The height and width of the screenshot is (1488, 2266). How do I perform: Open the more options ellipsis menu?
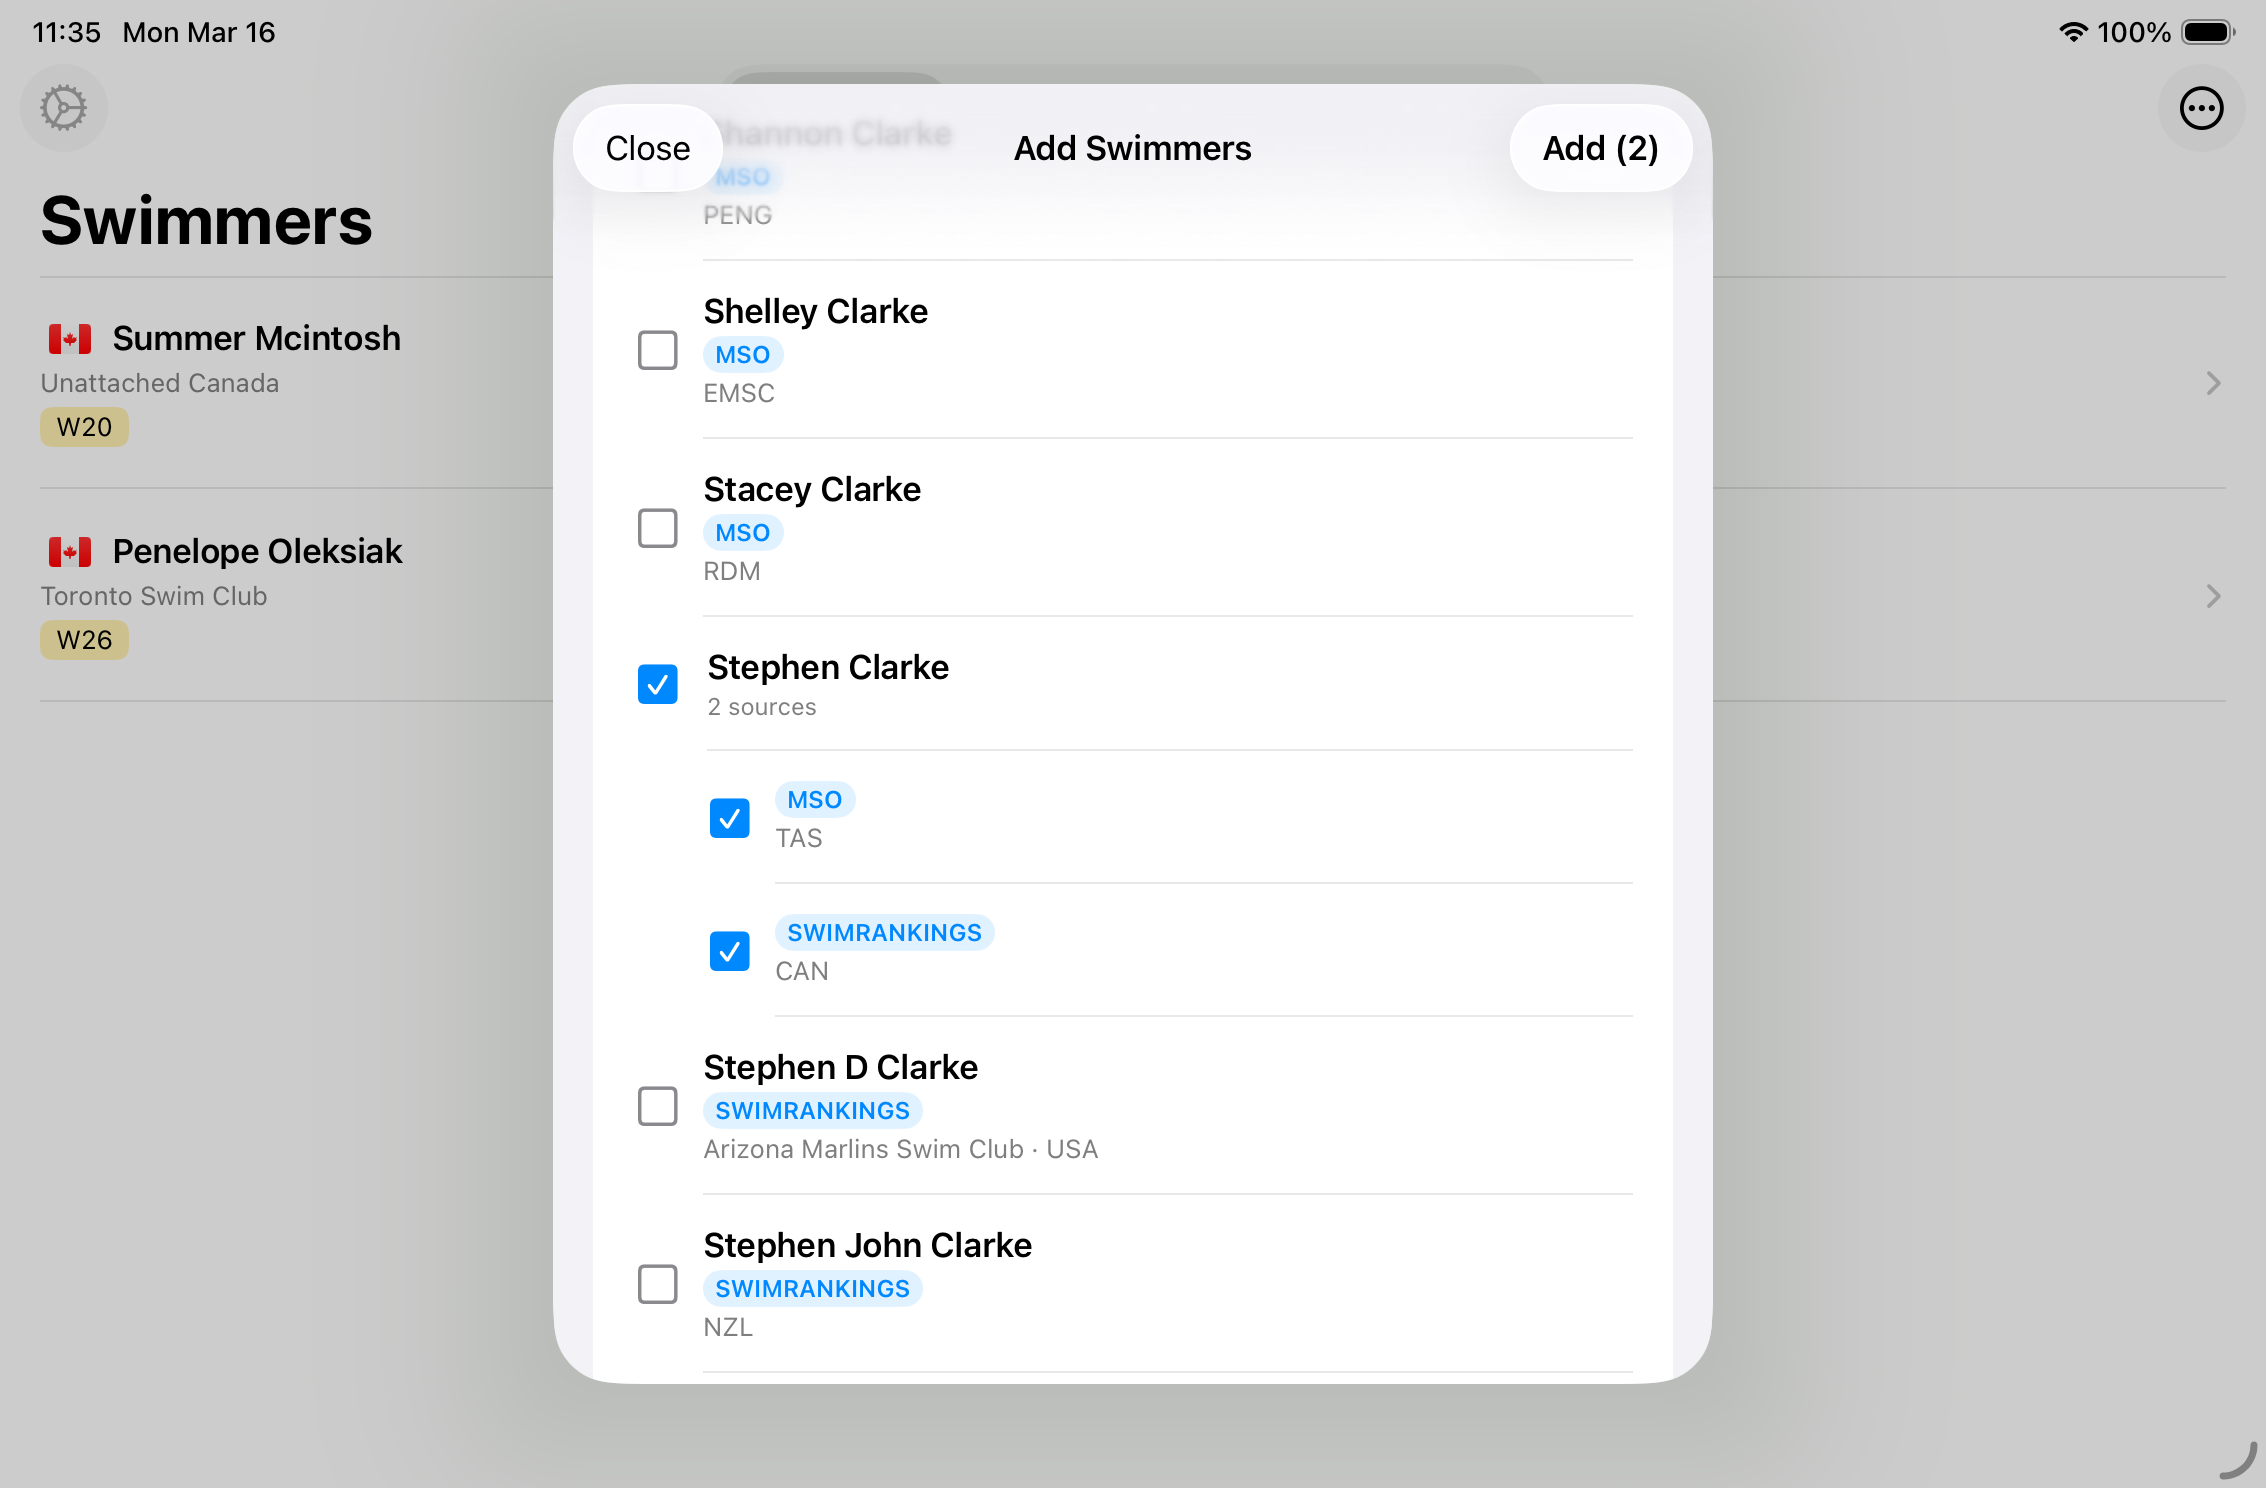tap(2201, 108)
